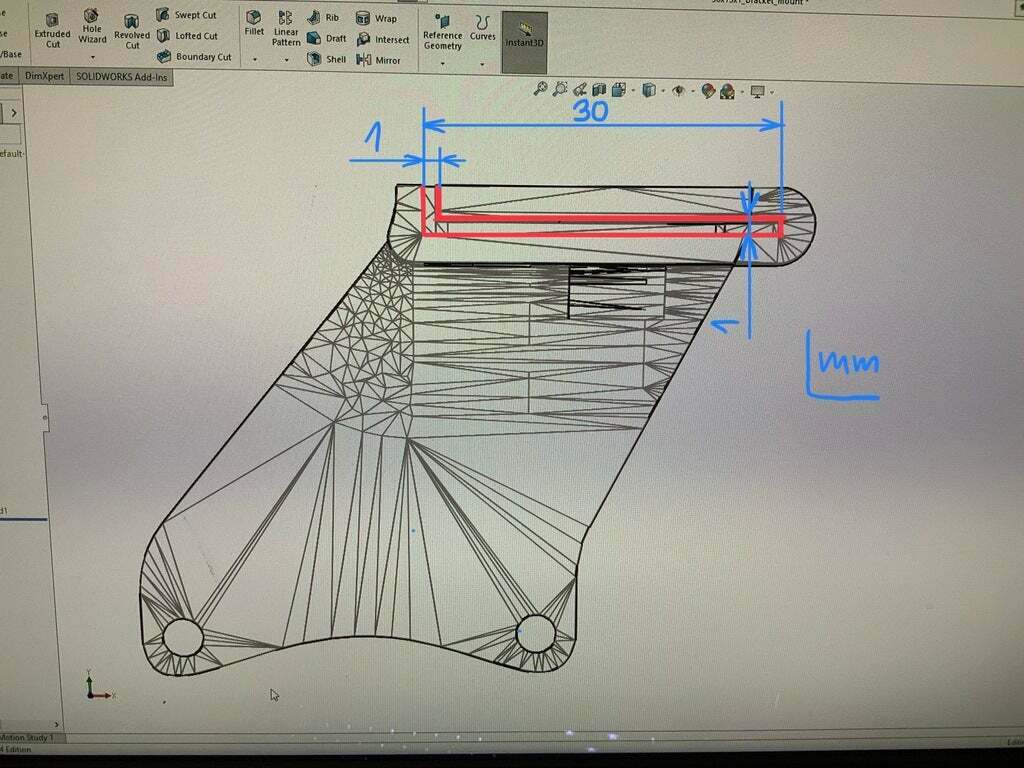
Task: Apply the Draft feature
Action: point(327,39)
